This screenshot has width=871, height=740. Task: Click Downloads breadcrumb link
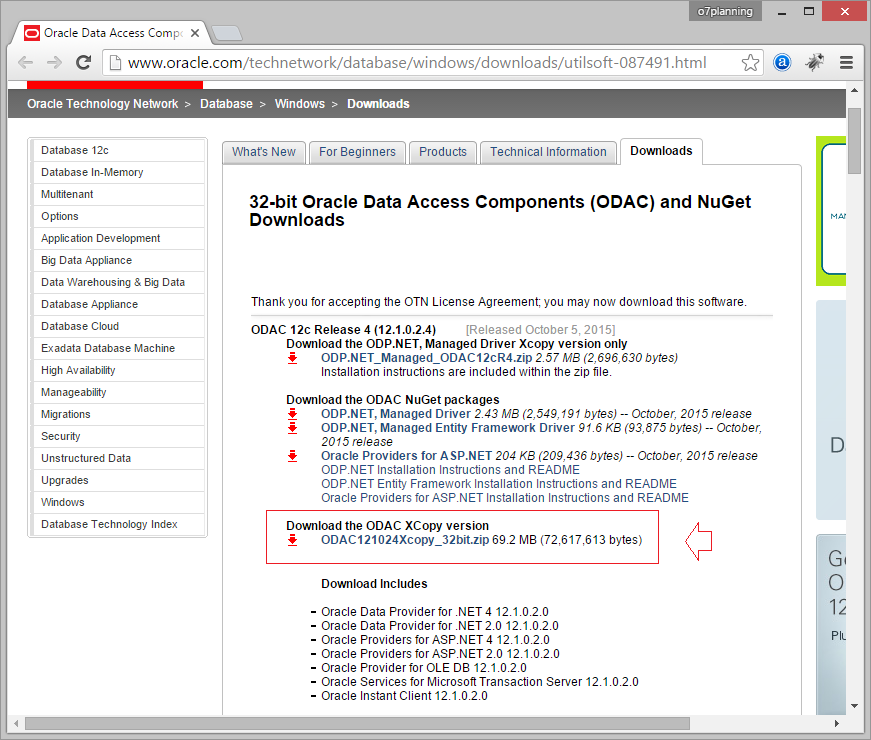pyautogui.click(x=378, y=104)
